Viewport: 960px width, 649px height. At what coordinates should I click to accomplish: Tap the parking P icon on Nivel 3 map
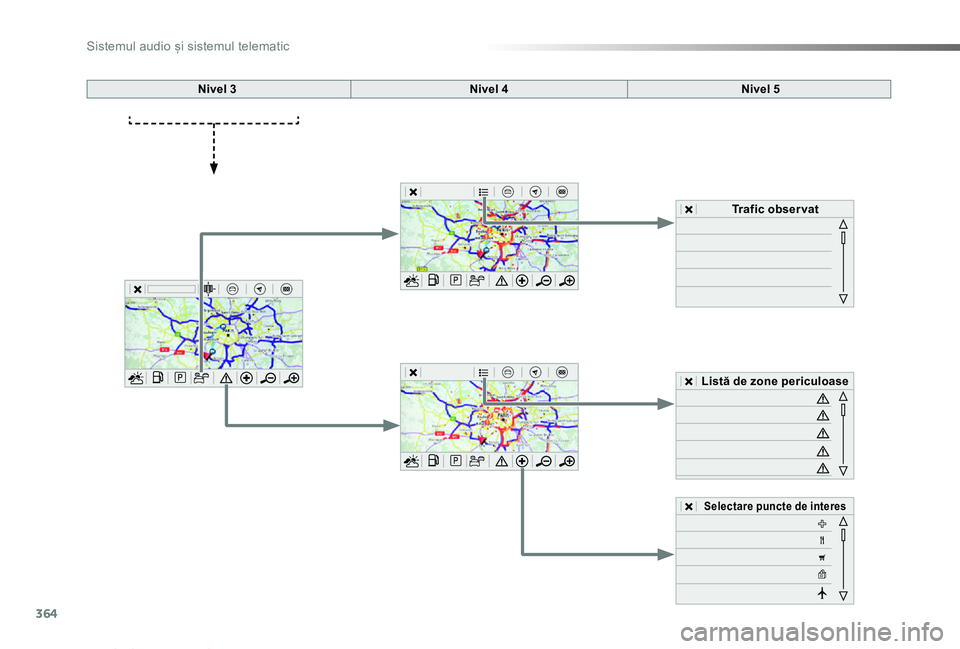180,378
